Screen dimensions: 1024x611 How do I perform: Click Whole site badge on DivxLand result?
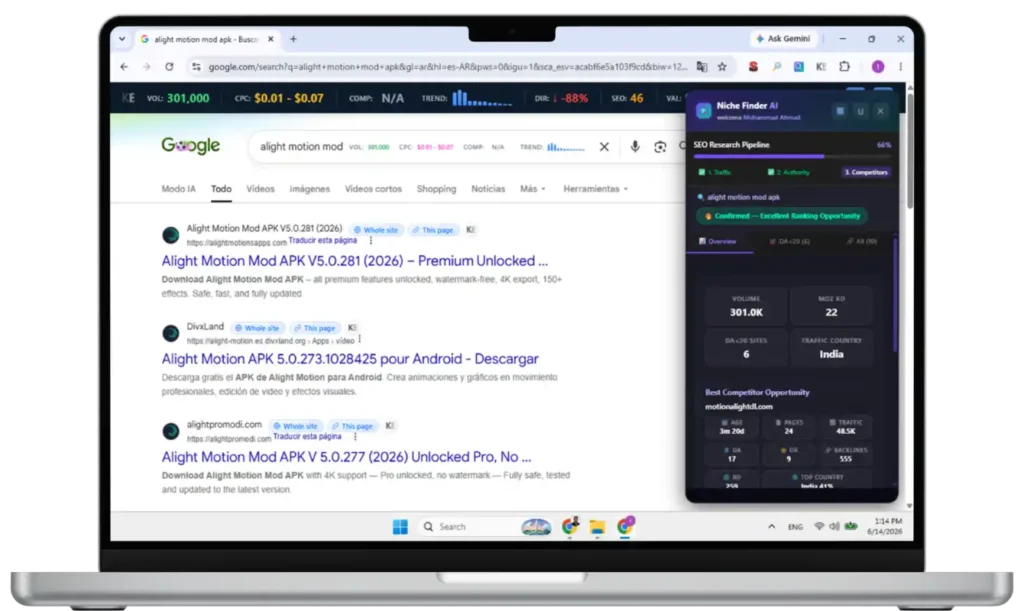click(x=257, y=328)
